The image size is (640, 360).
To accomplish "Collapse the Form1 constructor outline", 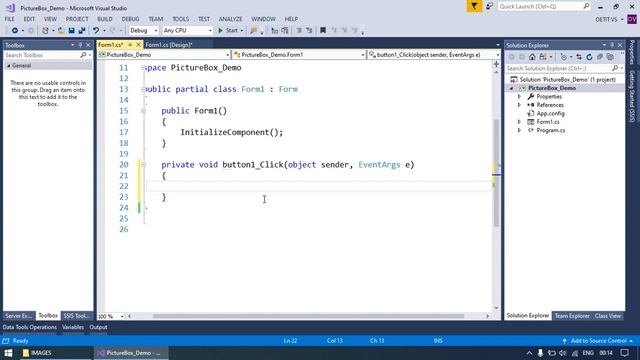I will click(143, 111).
